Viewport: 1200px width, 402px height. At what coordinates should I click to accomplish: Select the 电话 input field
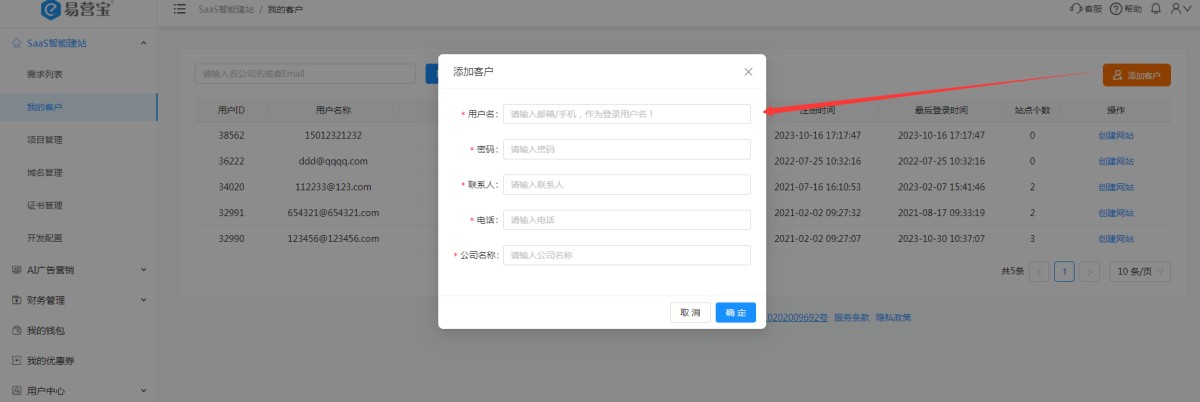tap(626, 220)
